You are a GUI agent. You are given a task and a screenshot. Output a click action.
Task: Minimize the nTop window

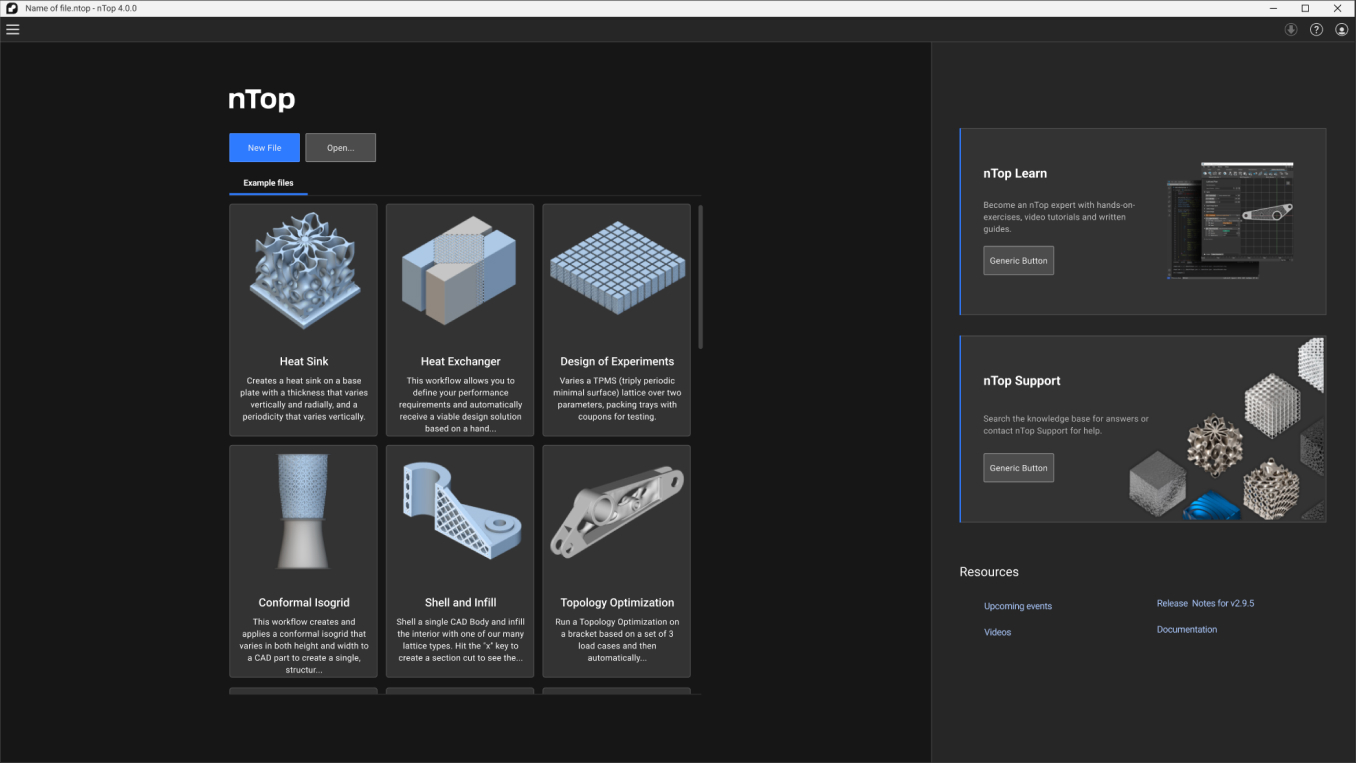tap(1272, 8)
